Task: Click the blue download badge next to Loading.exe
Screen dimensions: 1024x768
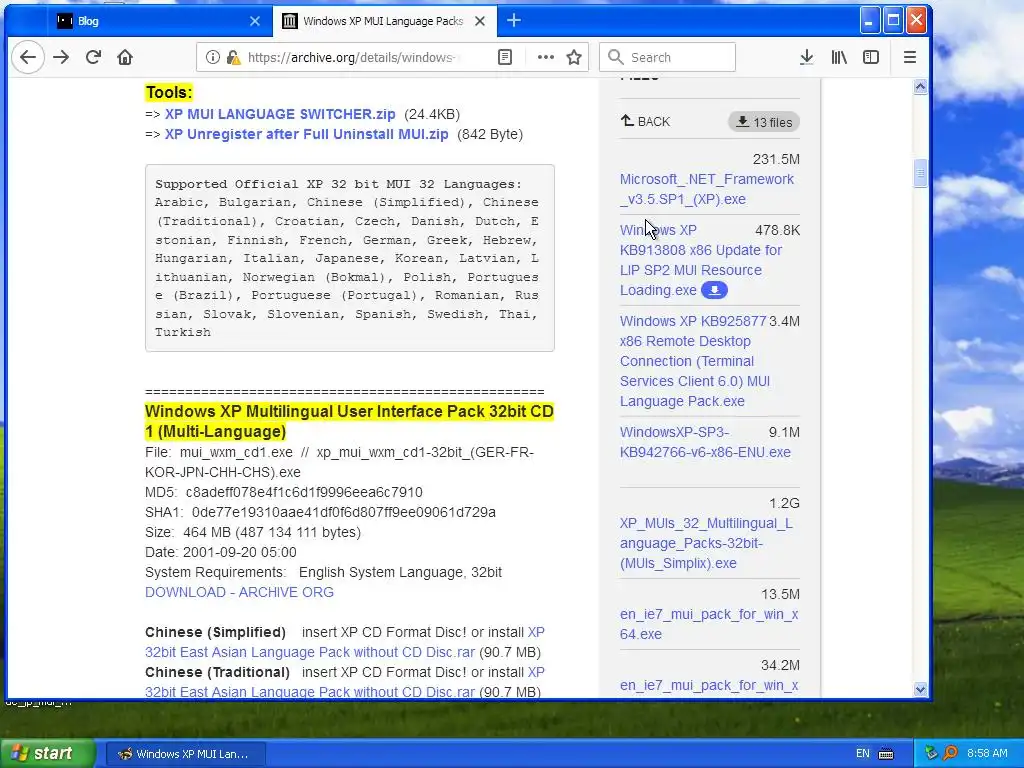Action: point(714,290)
